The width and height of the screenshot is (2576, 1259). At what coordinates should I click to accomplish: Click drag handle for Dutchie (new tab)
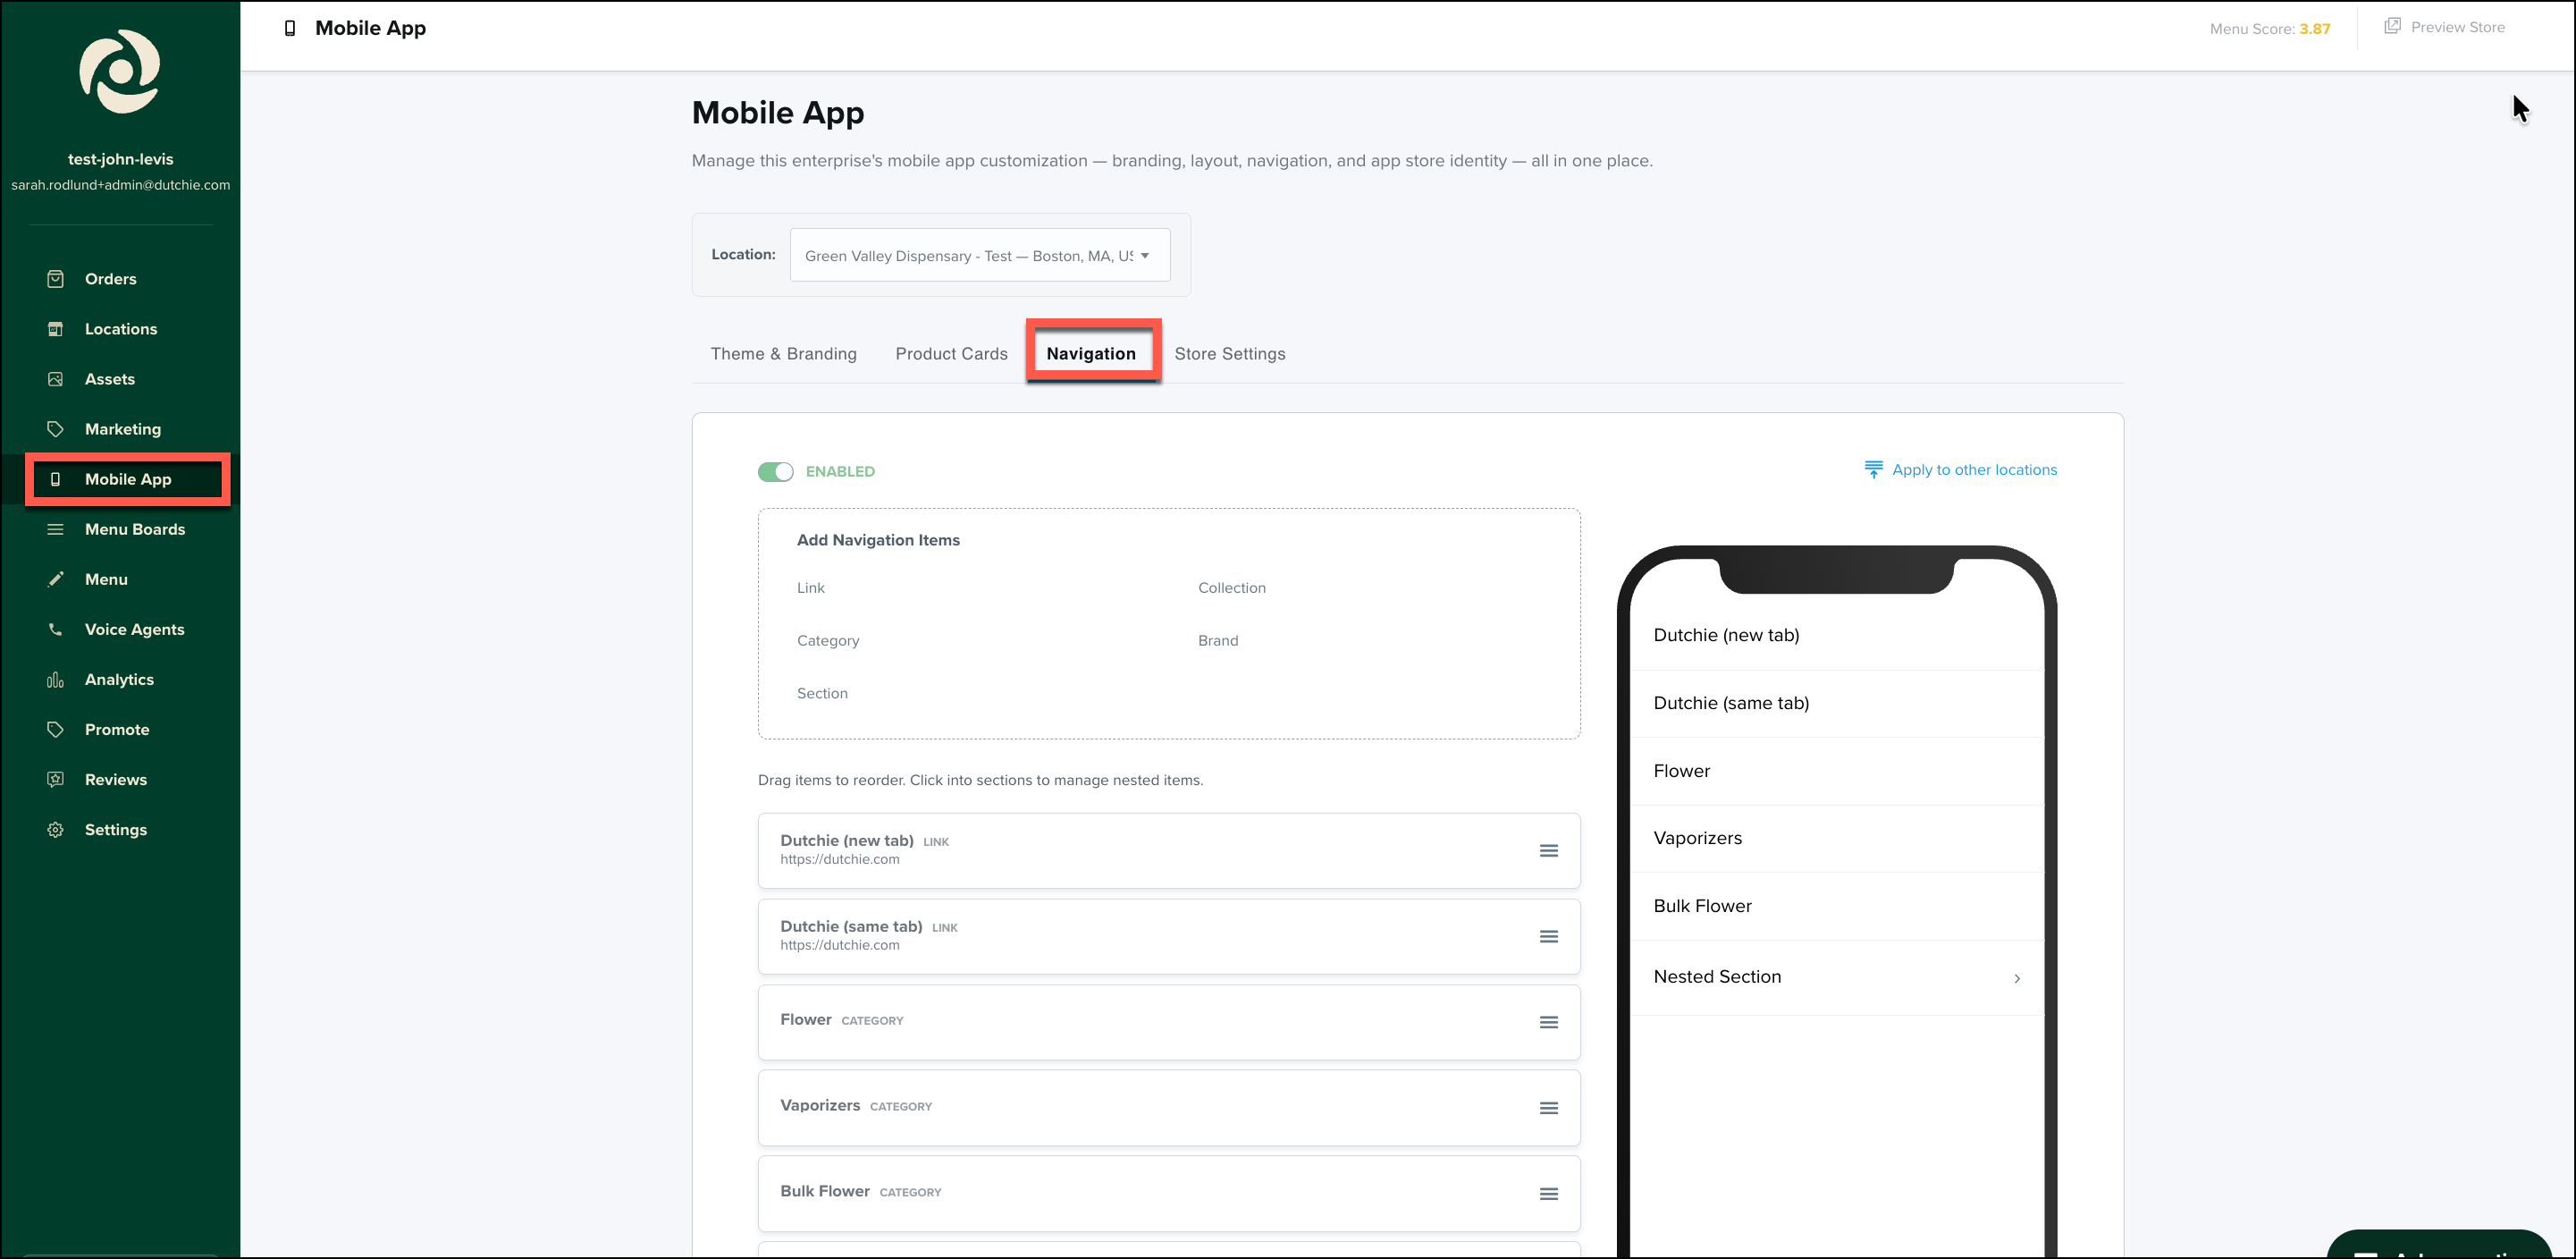(1548, 850)
